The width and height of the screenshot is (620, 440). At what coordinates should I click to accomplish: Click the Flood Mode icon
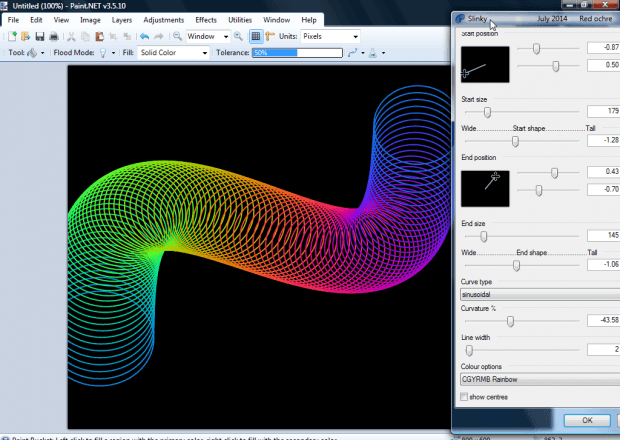tap(102, 52)
